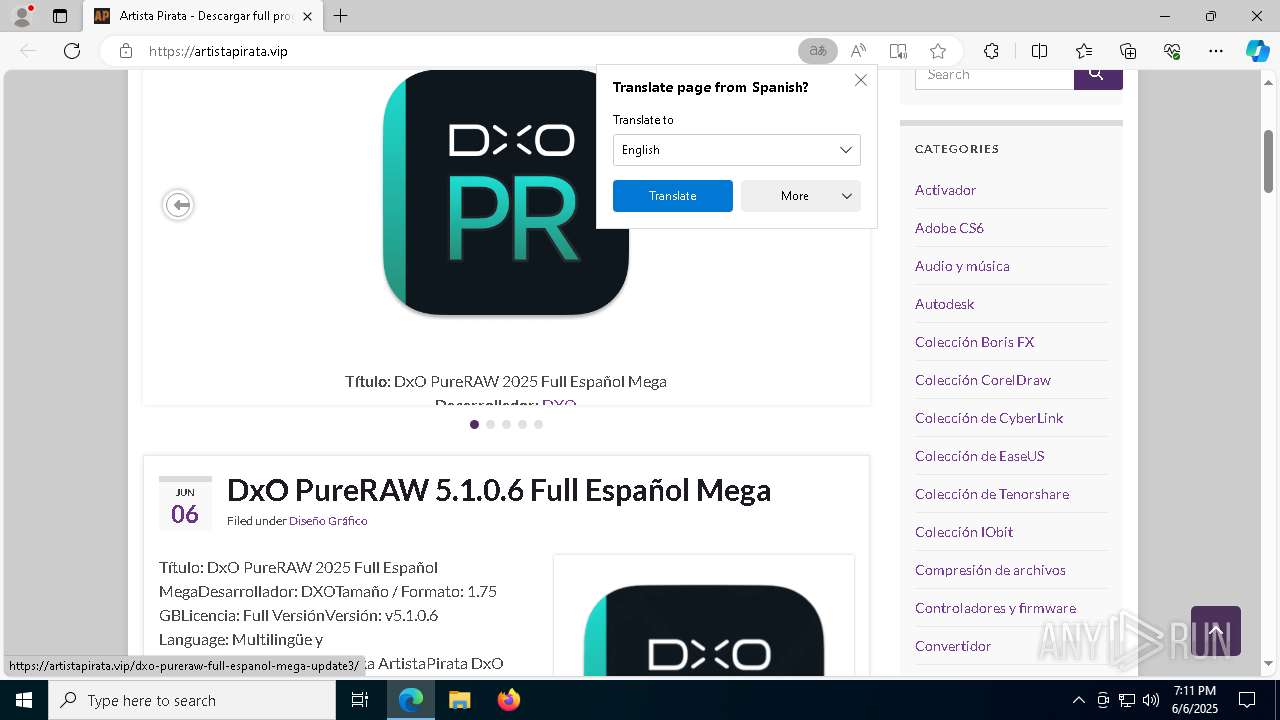
Task: Open the Adobe CS6 category
Action: click(949, 228)
